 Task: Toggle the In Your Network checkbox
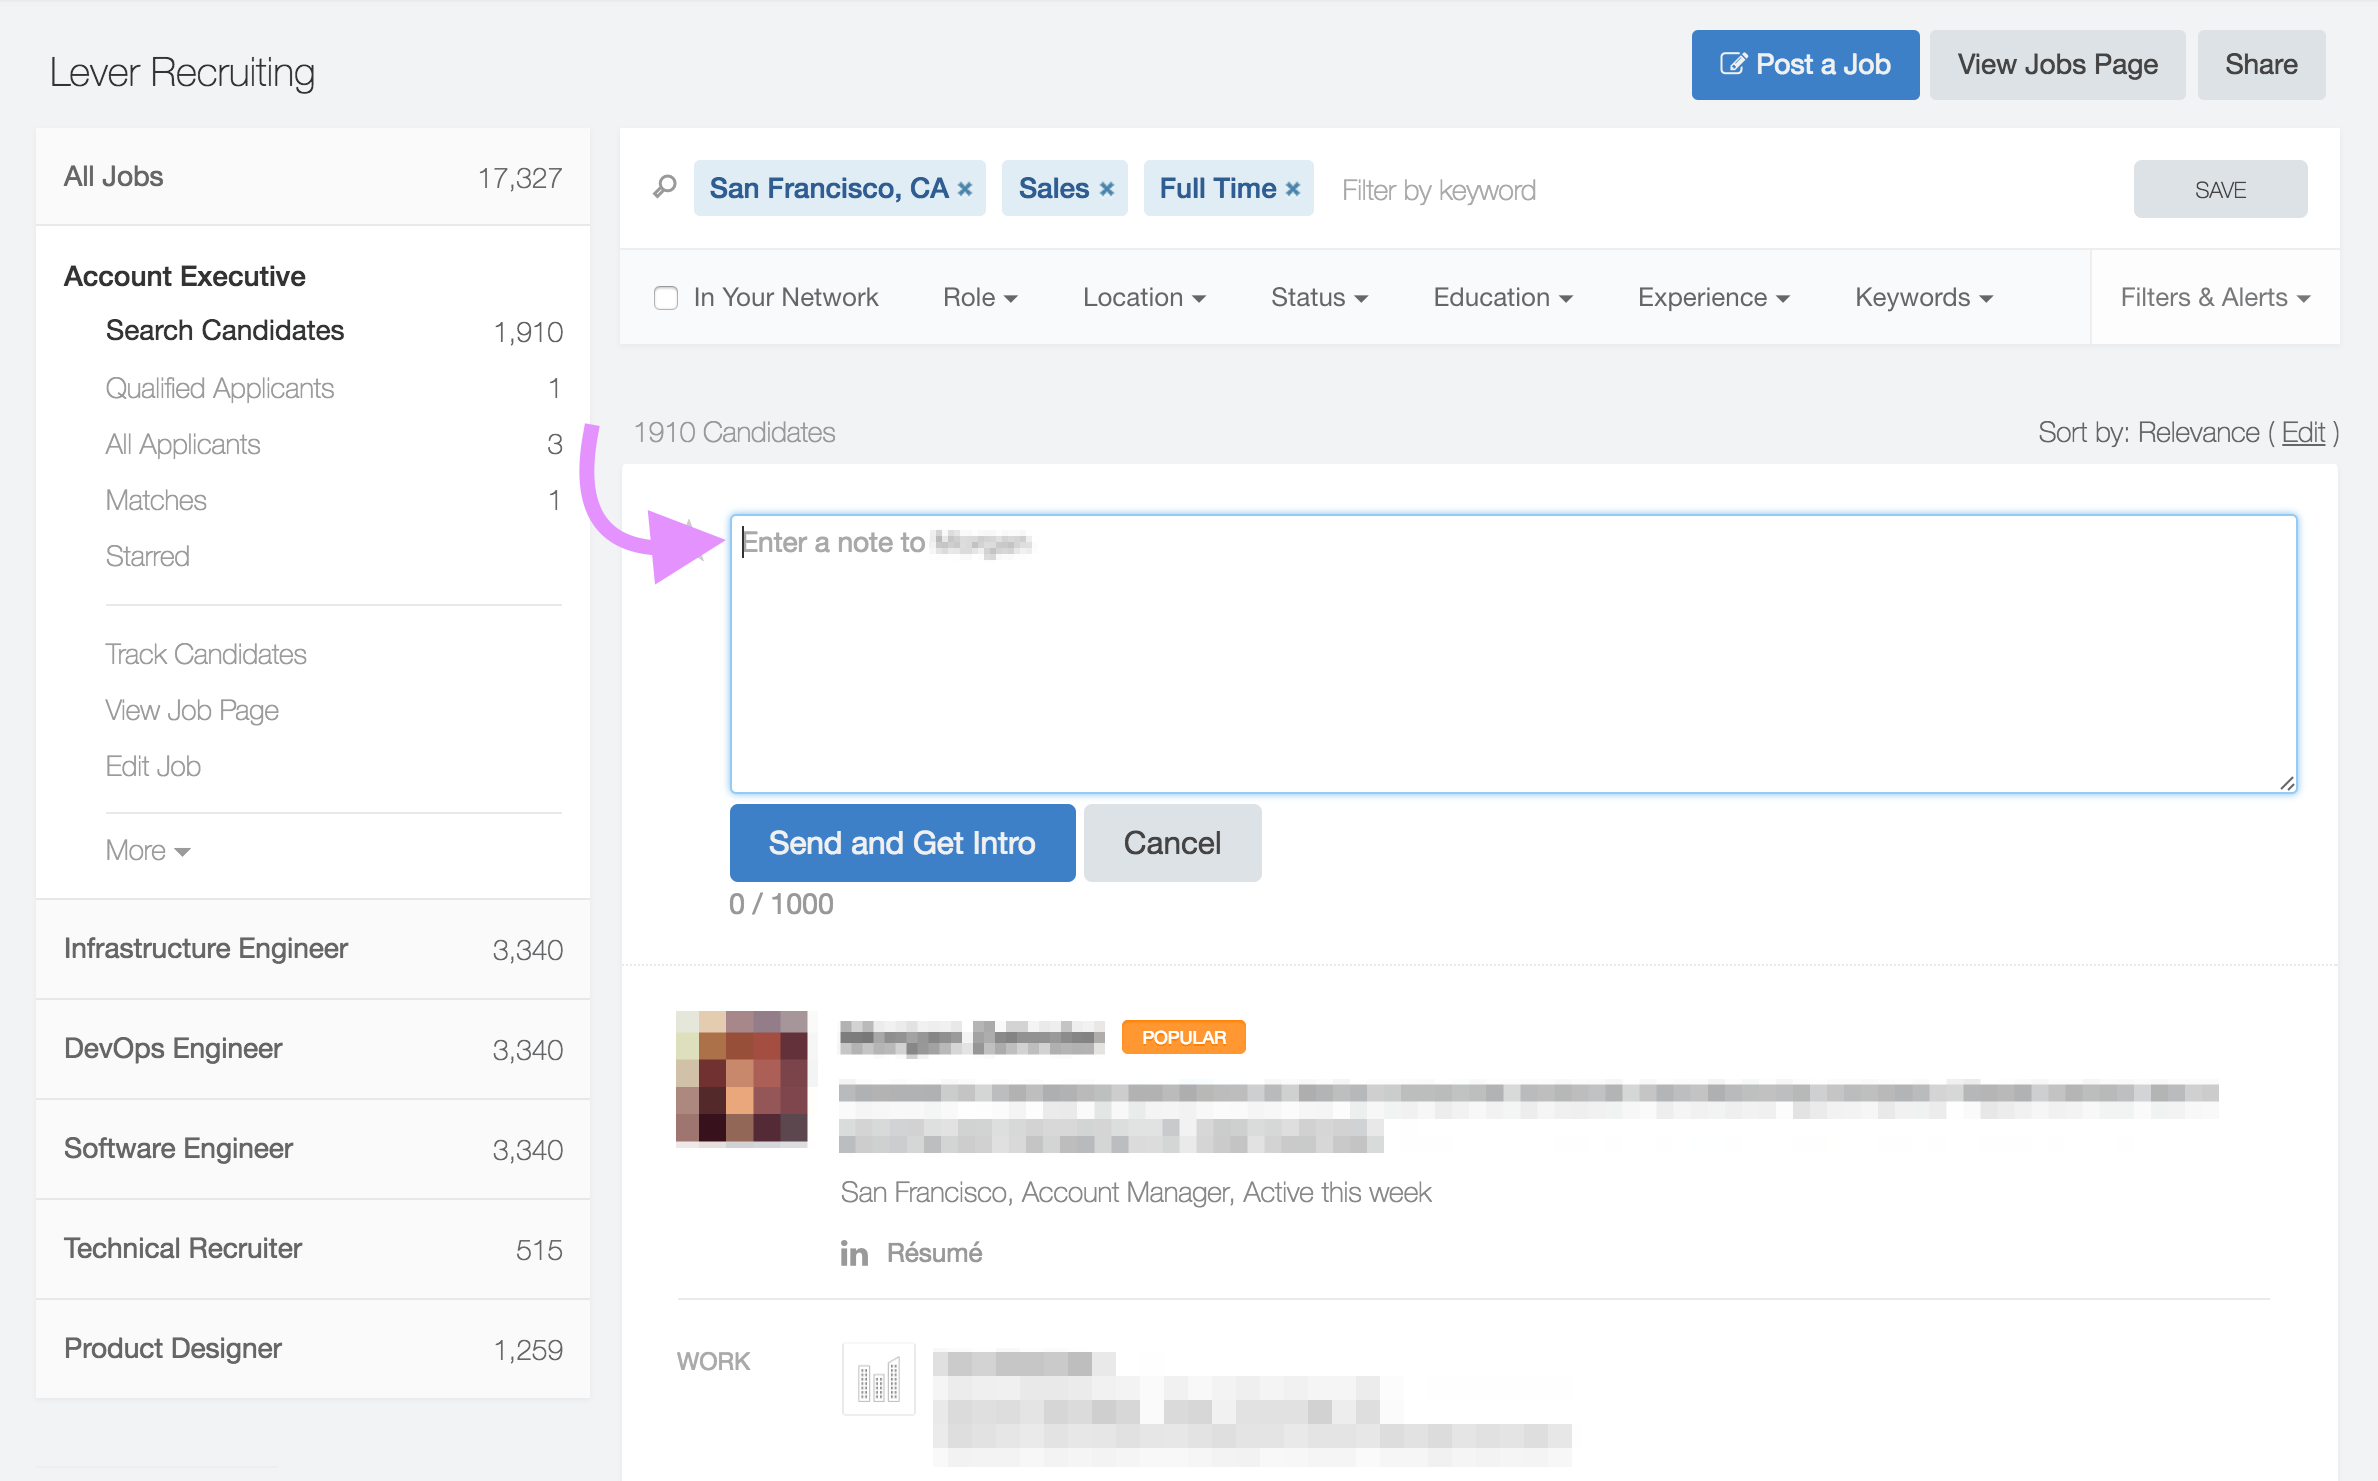(666, 298)
